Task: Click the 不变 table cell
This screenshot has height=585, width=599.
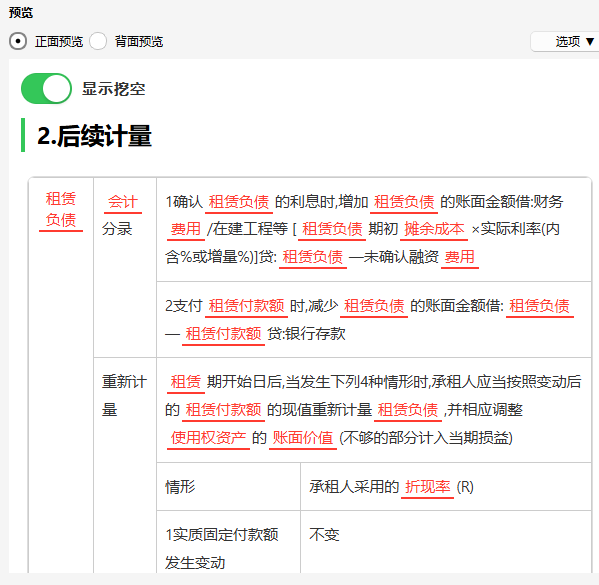Action: pyautogui.click(x=324, y=535)
